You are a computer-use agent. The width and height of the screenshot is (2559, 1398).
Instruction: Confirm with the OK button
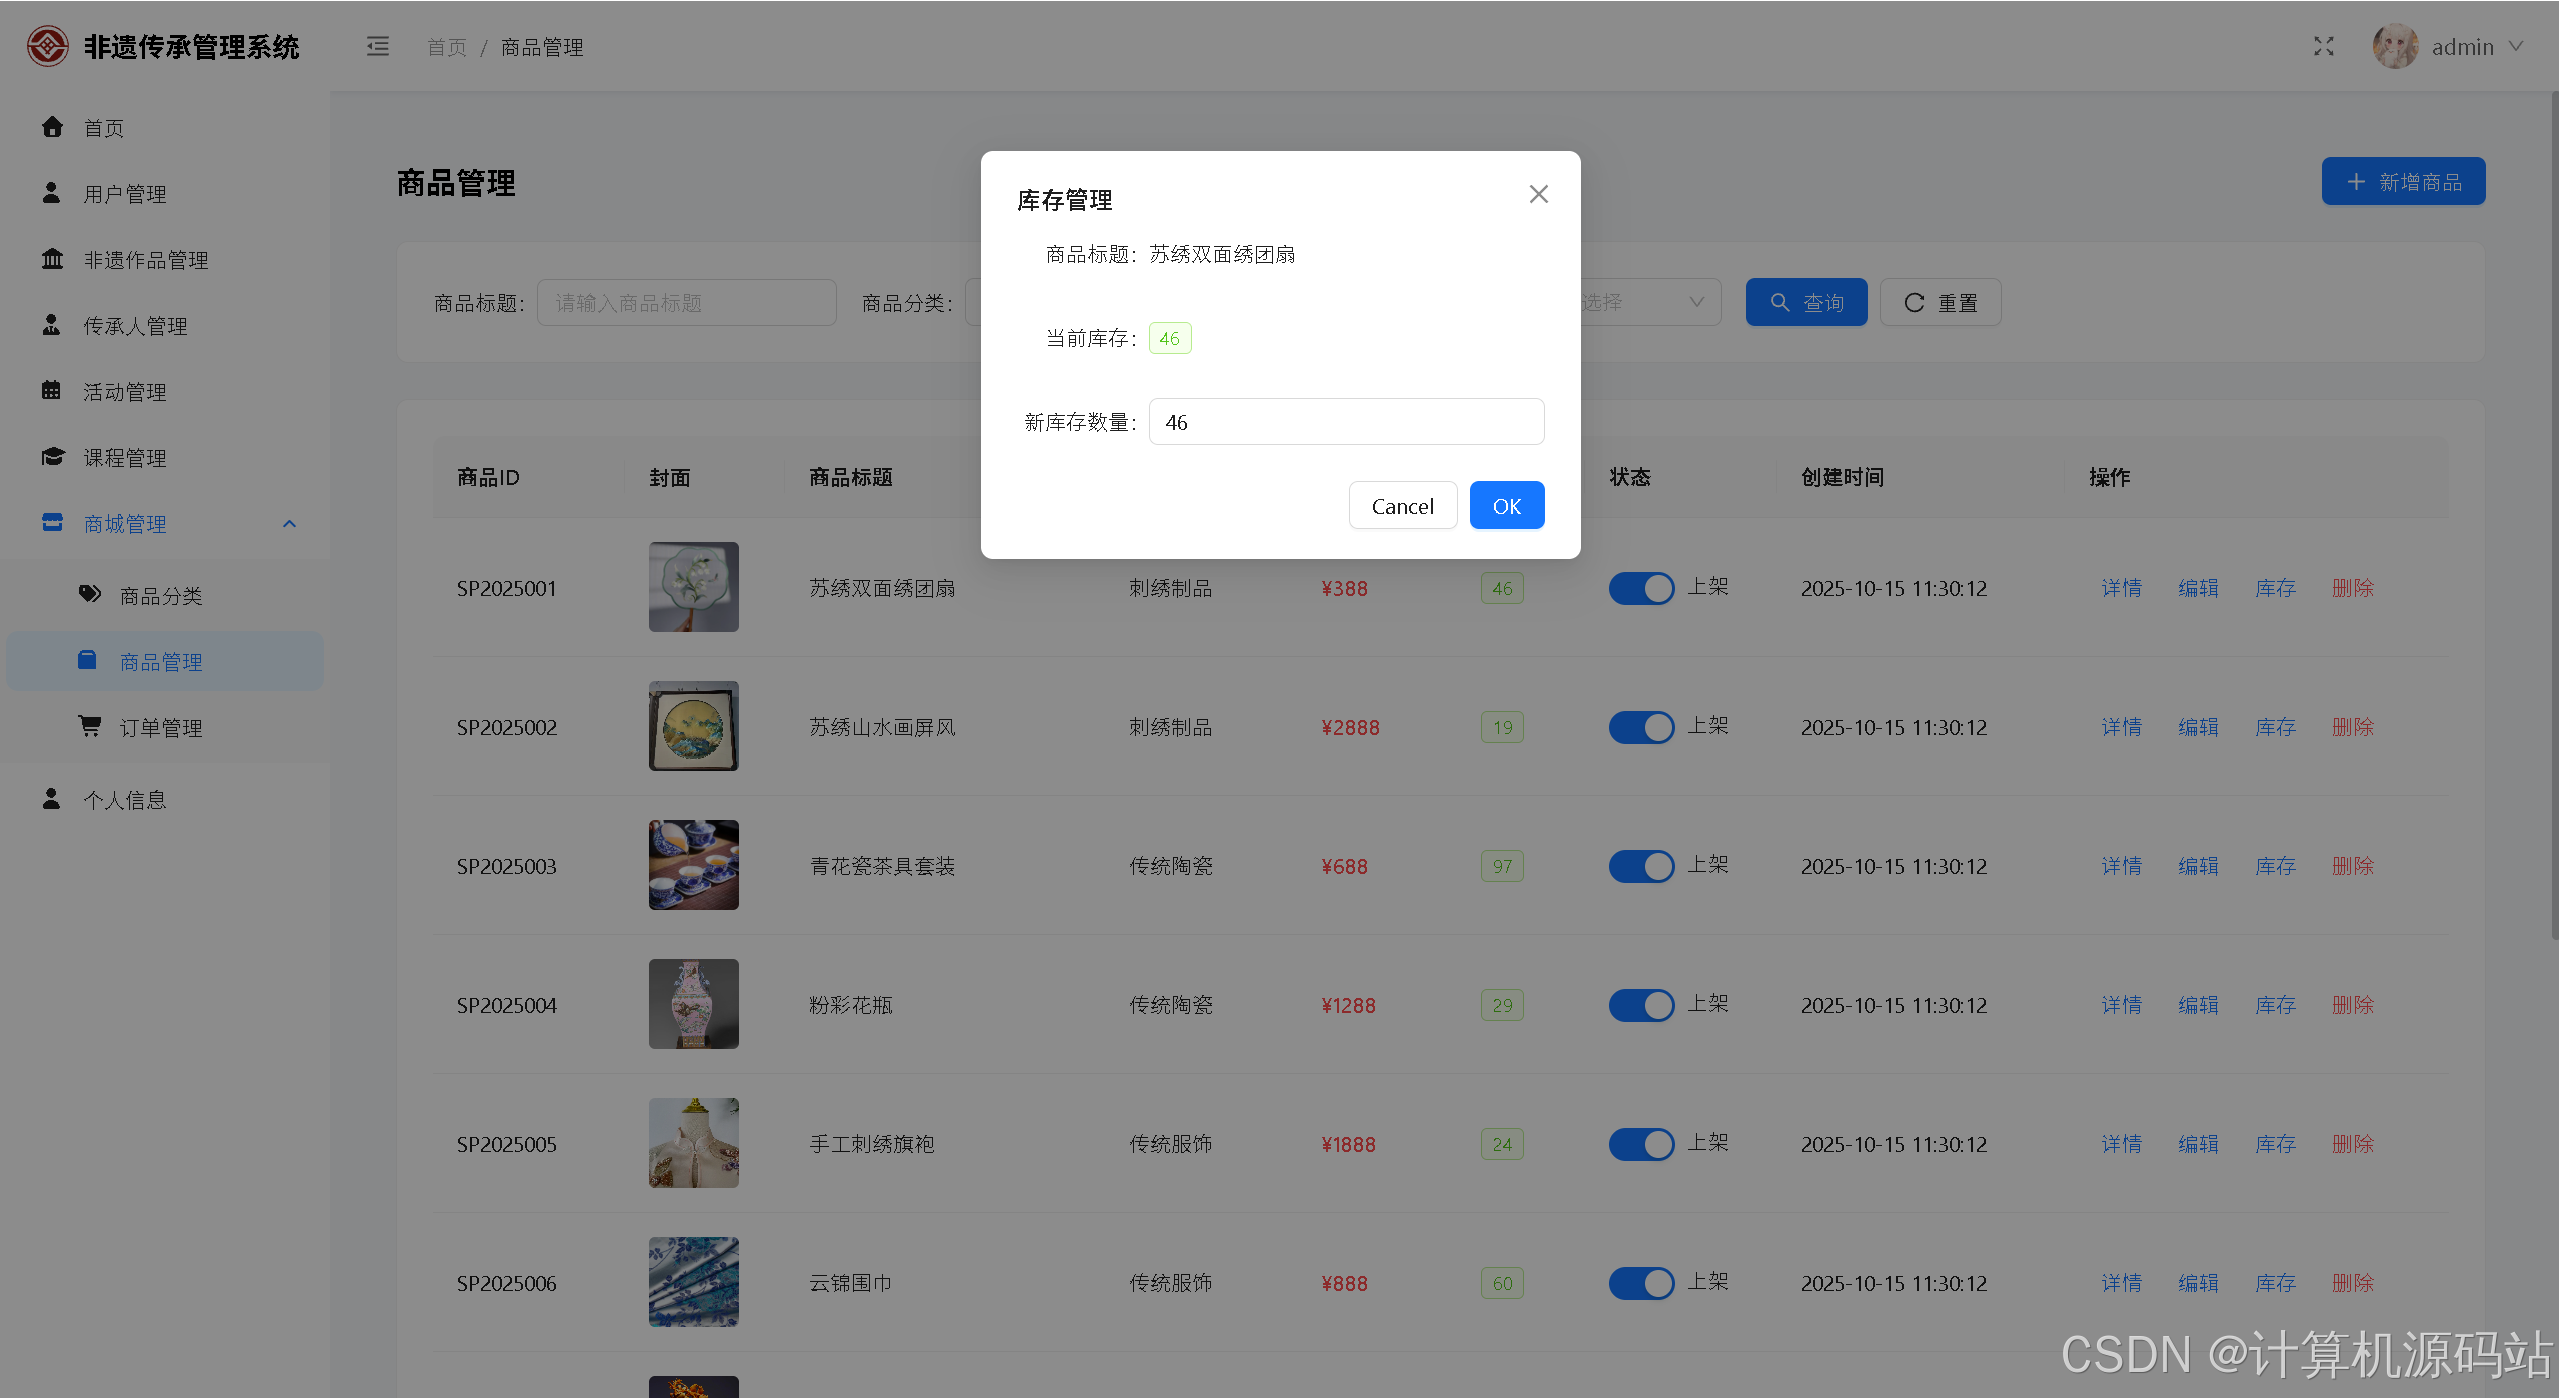[1506, 506]
